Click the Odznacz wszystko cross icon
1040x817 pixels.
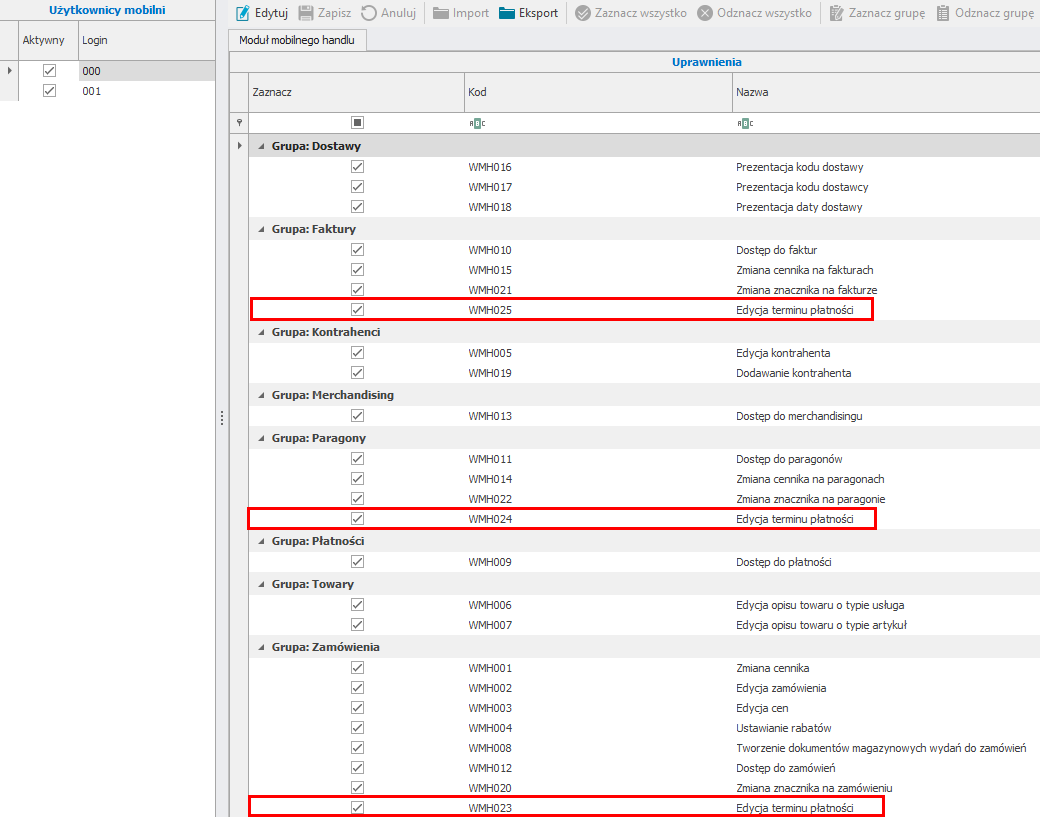[x=705, y=13]
